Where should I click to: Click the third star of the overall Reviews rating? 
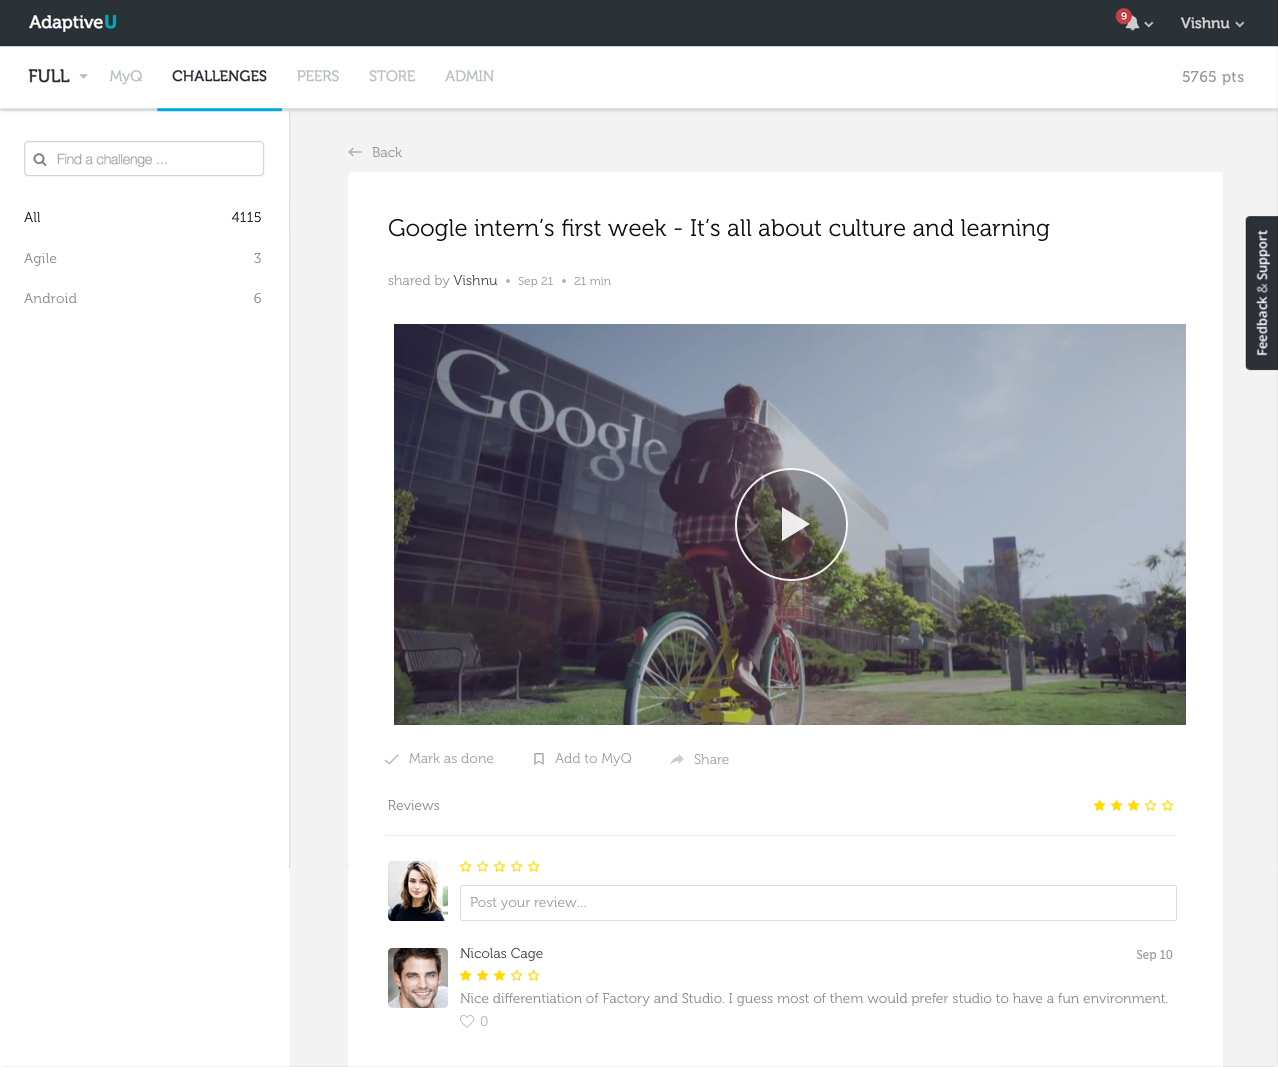click(1133, 805)
